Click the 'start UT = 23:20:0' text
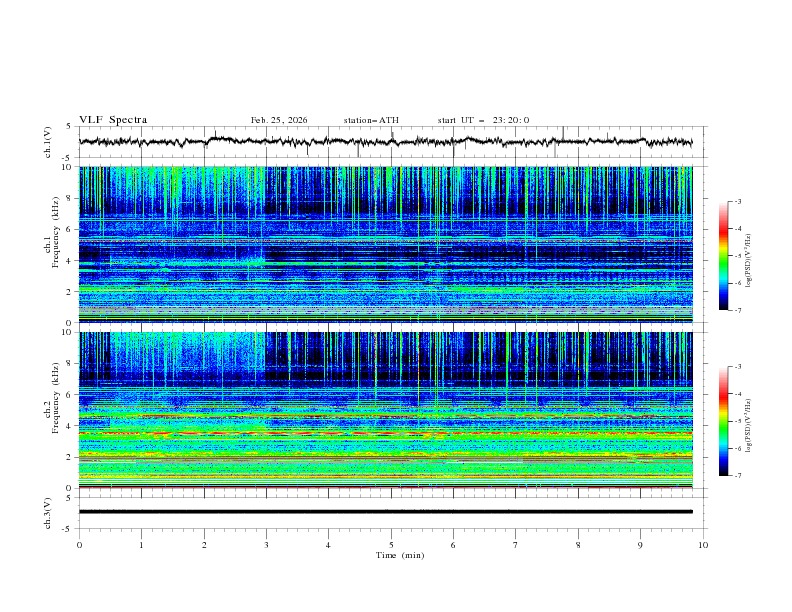The image size is (792, 612). pyautogui.click(x=483, y=120)
